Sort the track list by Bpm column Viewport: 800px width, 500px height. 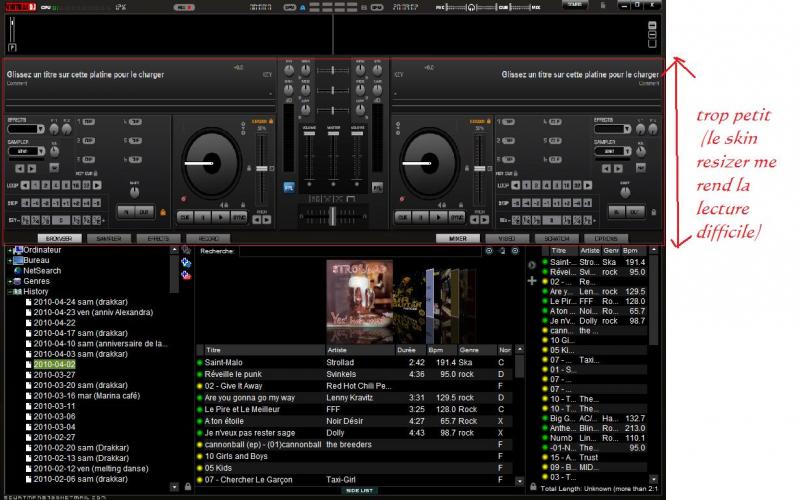pyautogui.click(x=436, y=350)
